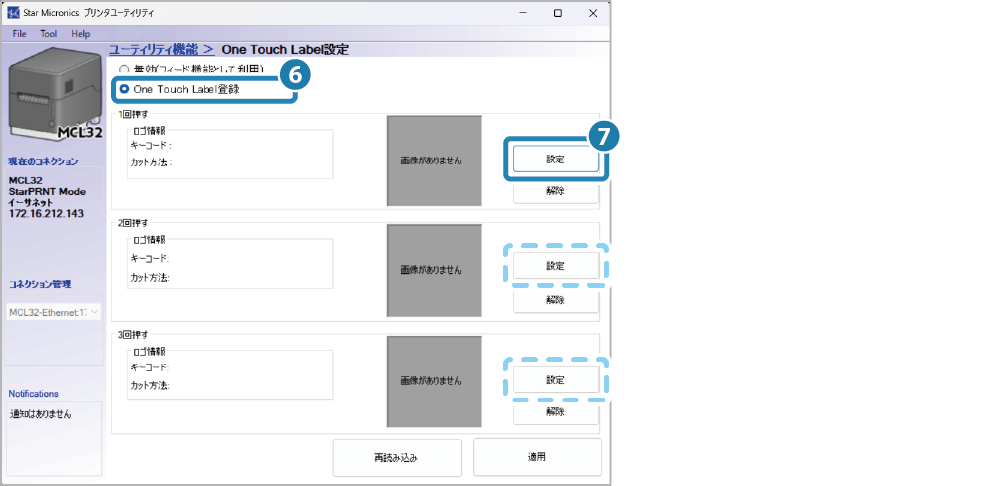Click カット方法 label in 2回押す section

tap(150, 278)
